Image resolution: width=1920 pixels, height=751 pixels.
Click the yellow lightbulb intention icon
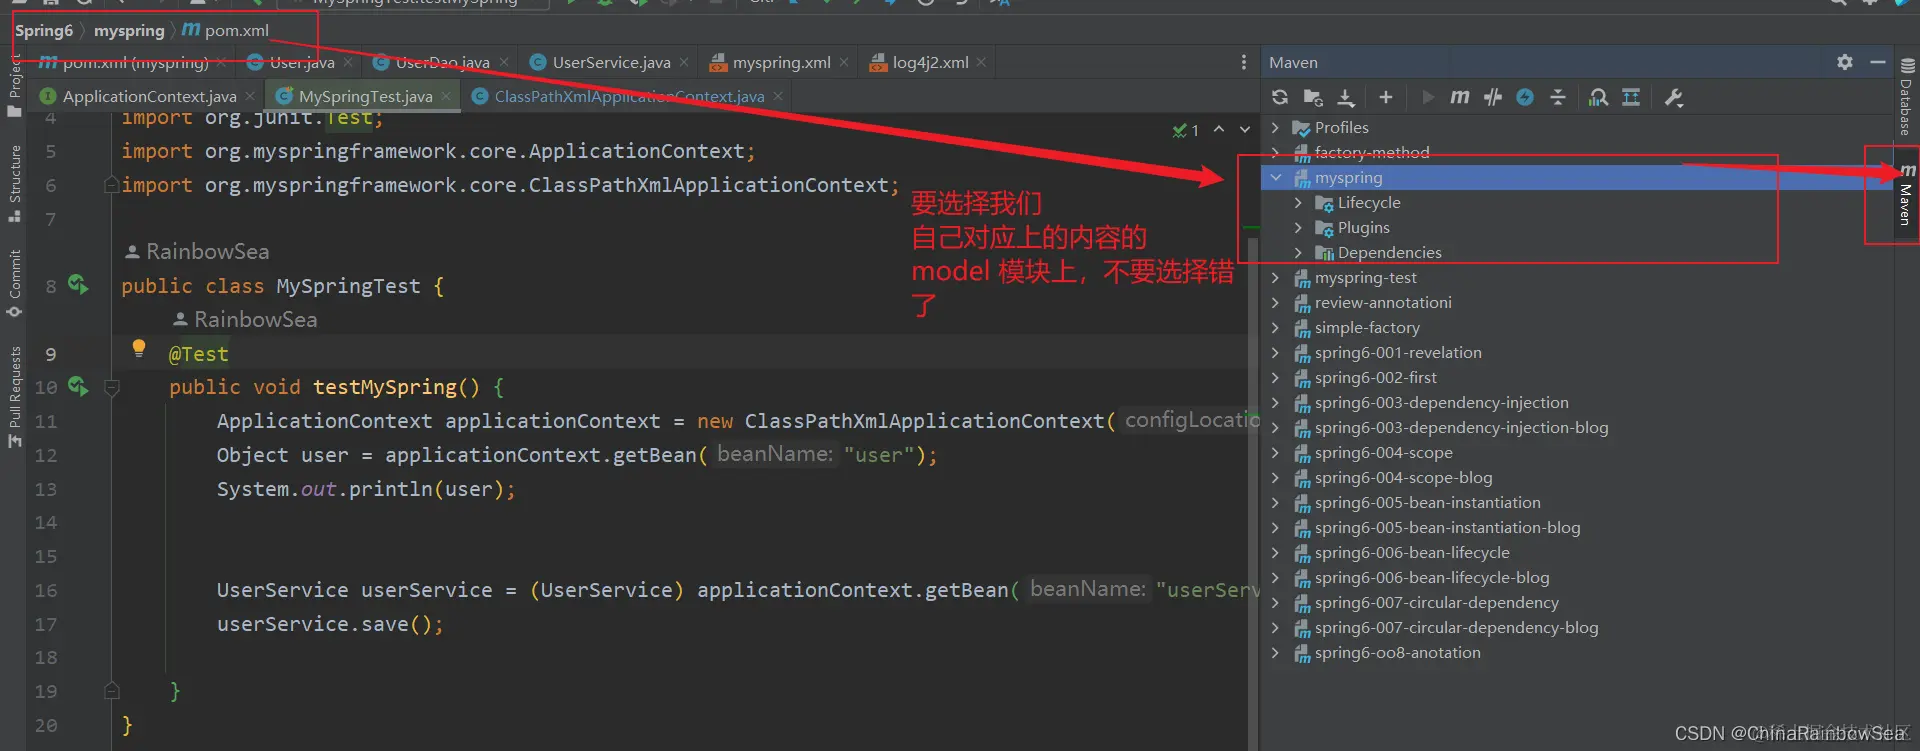139,348
